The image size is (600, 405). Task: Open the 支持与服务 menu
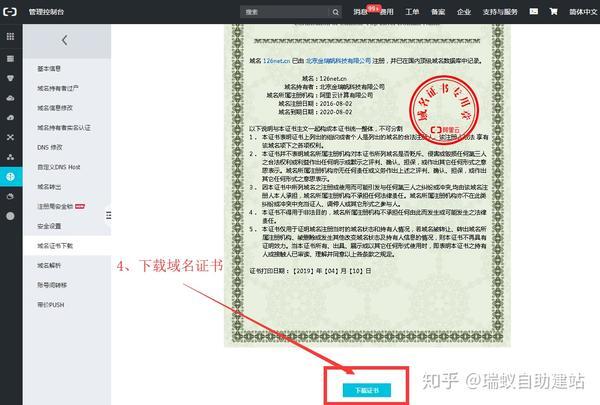click(500, 12)
